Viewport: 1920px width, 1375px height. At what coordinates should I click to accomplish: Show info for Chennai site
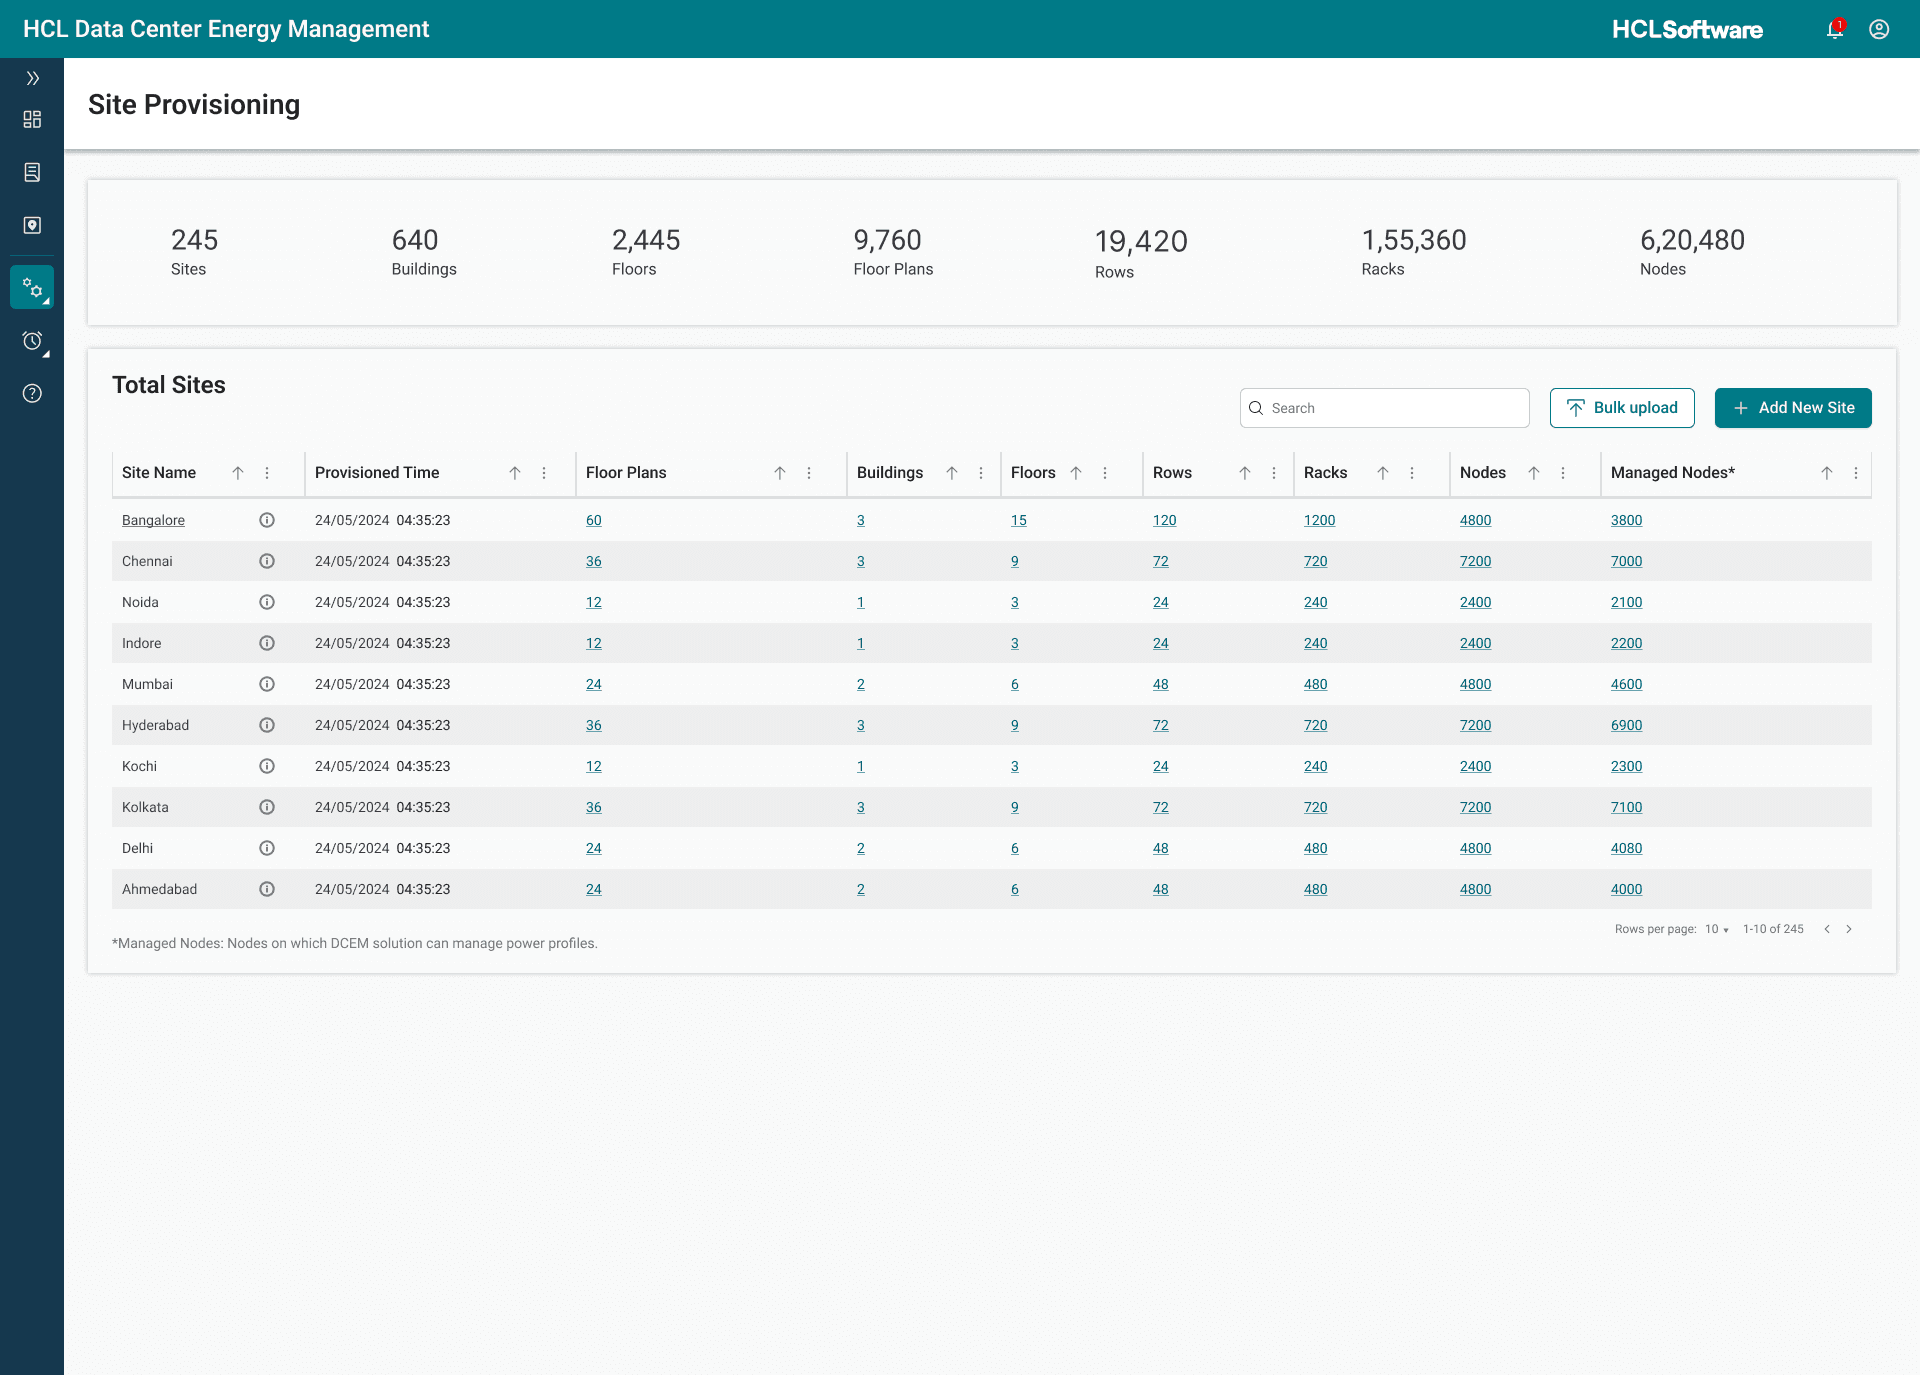[267, 561]
